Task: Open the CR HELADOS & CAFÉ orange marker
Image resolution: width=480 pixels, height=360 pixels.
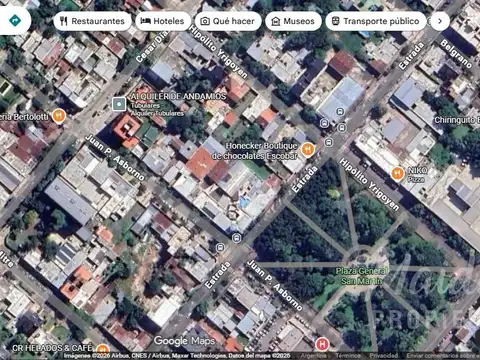Action: (x=103, y=349)
